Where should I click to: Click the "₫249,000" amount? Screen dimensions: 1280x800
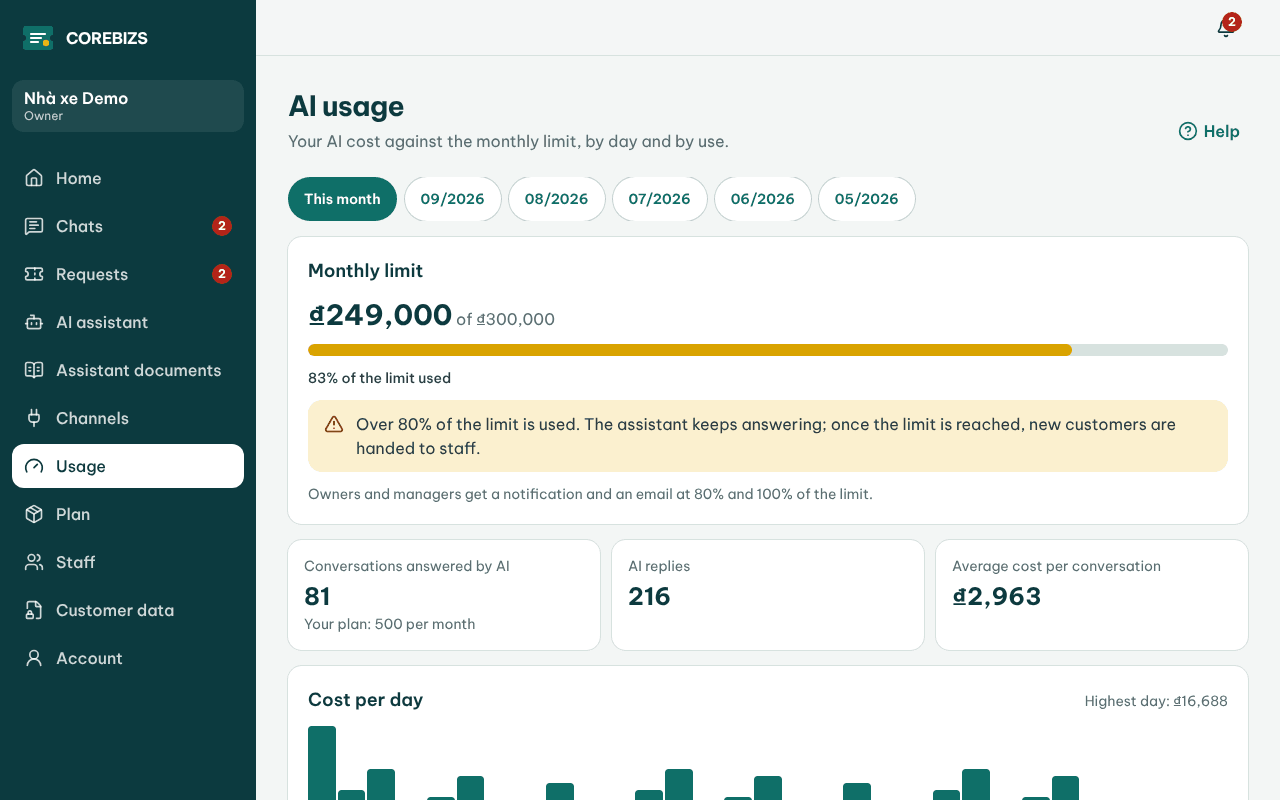pos(380,315)
